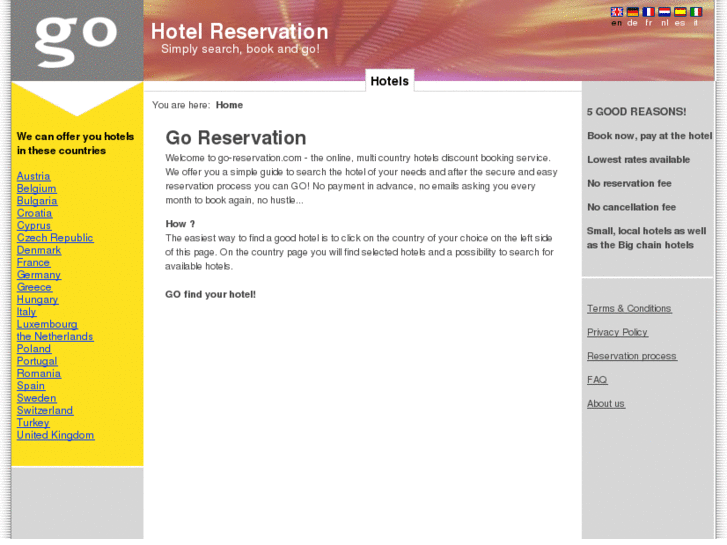Open Czech Republic hotels
The height and width of the screenshot is (545, 727).
[x=55, y=238]
